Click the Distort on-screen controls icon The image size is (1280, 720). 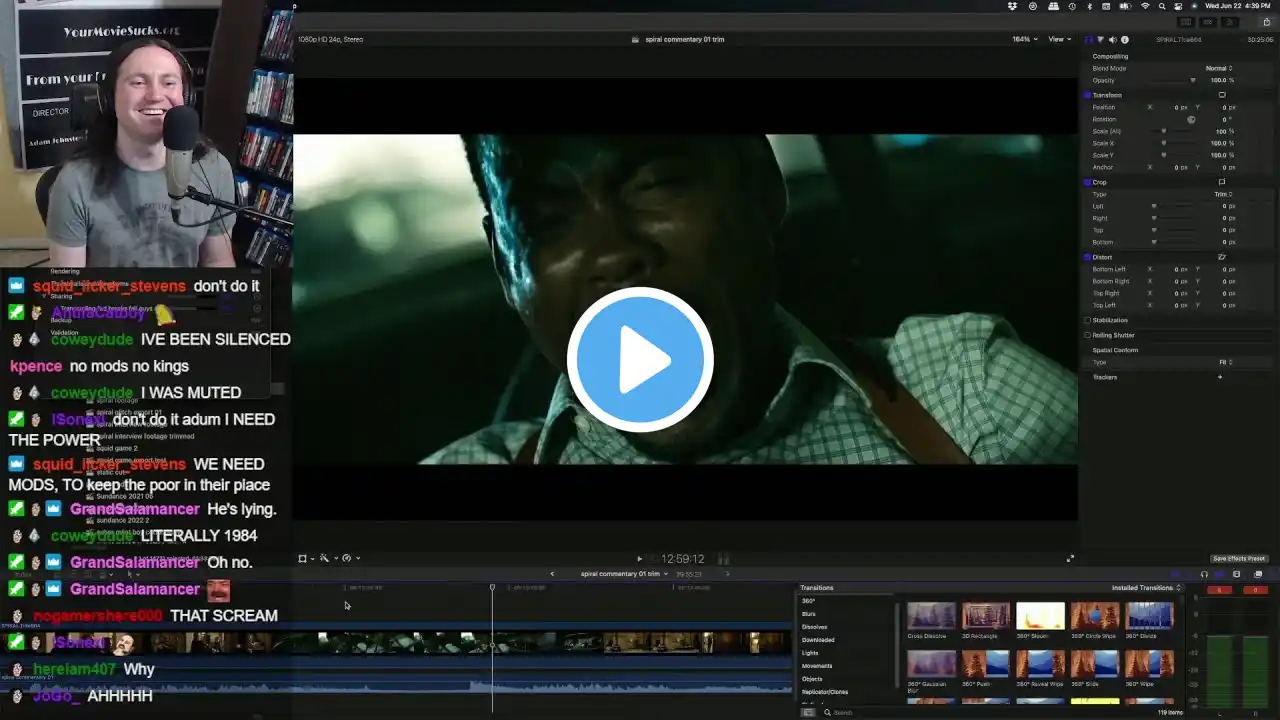[1222, 257]
